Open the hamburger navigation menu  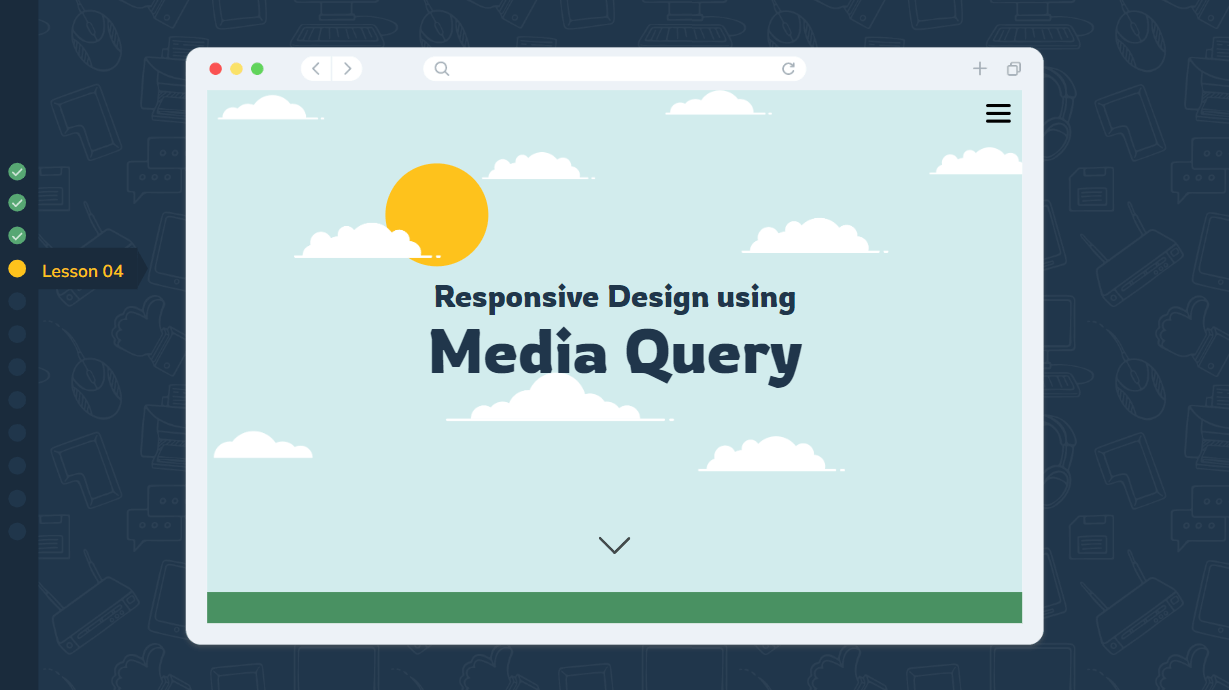(998, 113)
